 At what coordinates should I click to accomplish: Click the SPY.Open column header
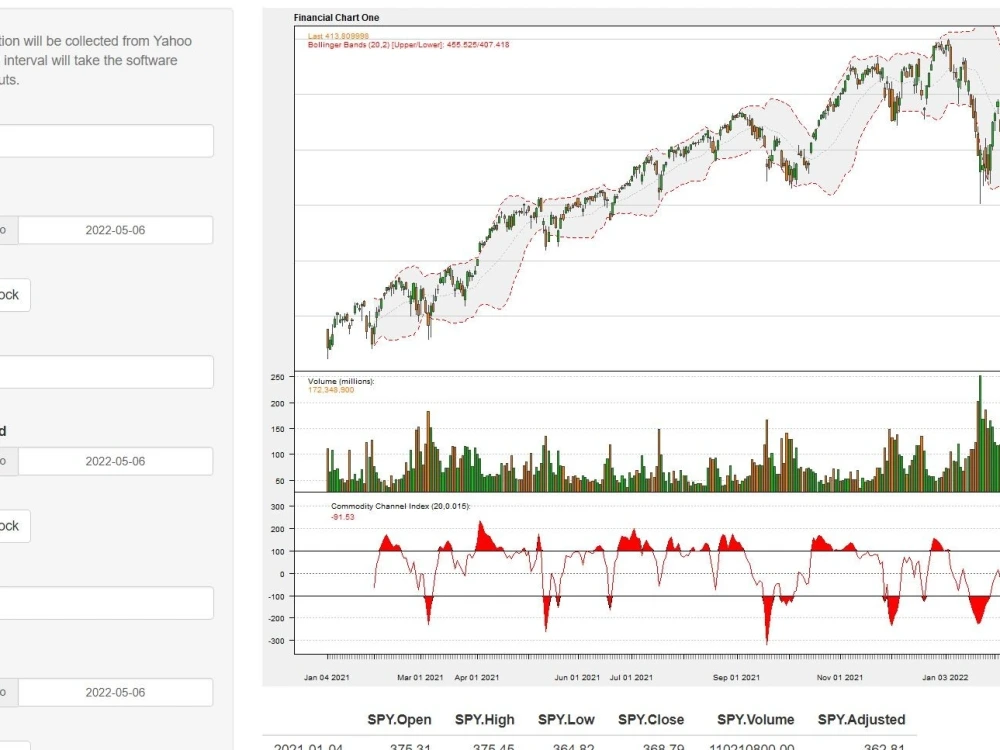click(399, 720)
